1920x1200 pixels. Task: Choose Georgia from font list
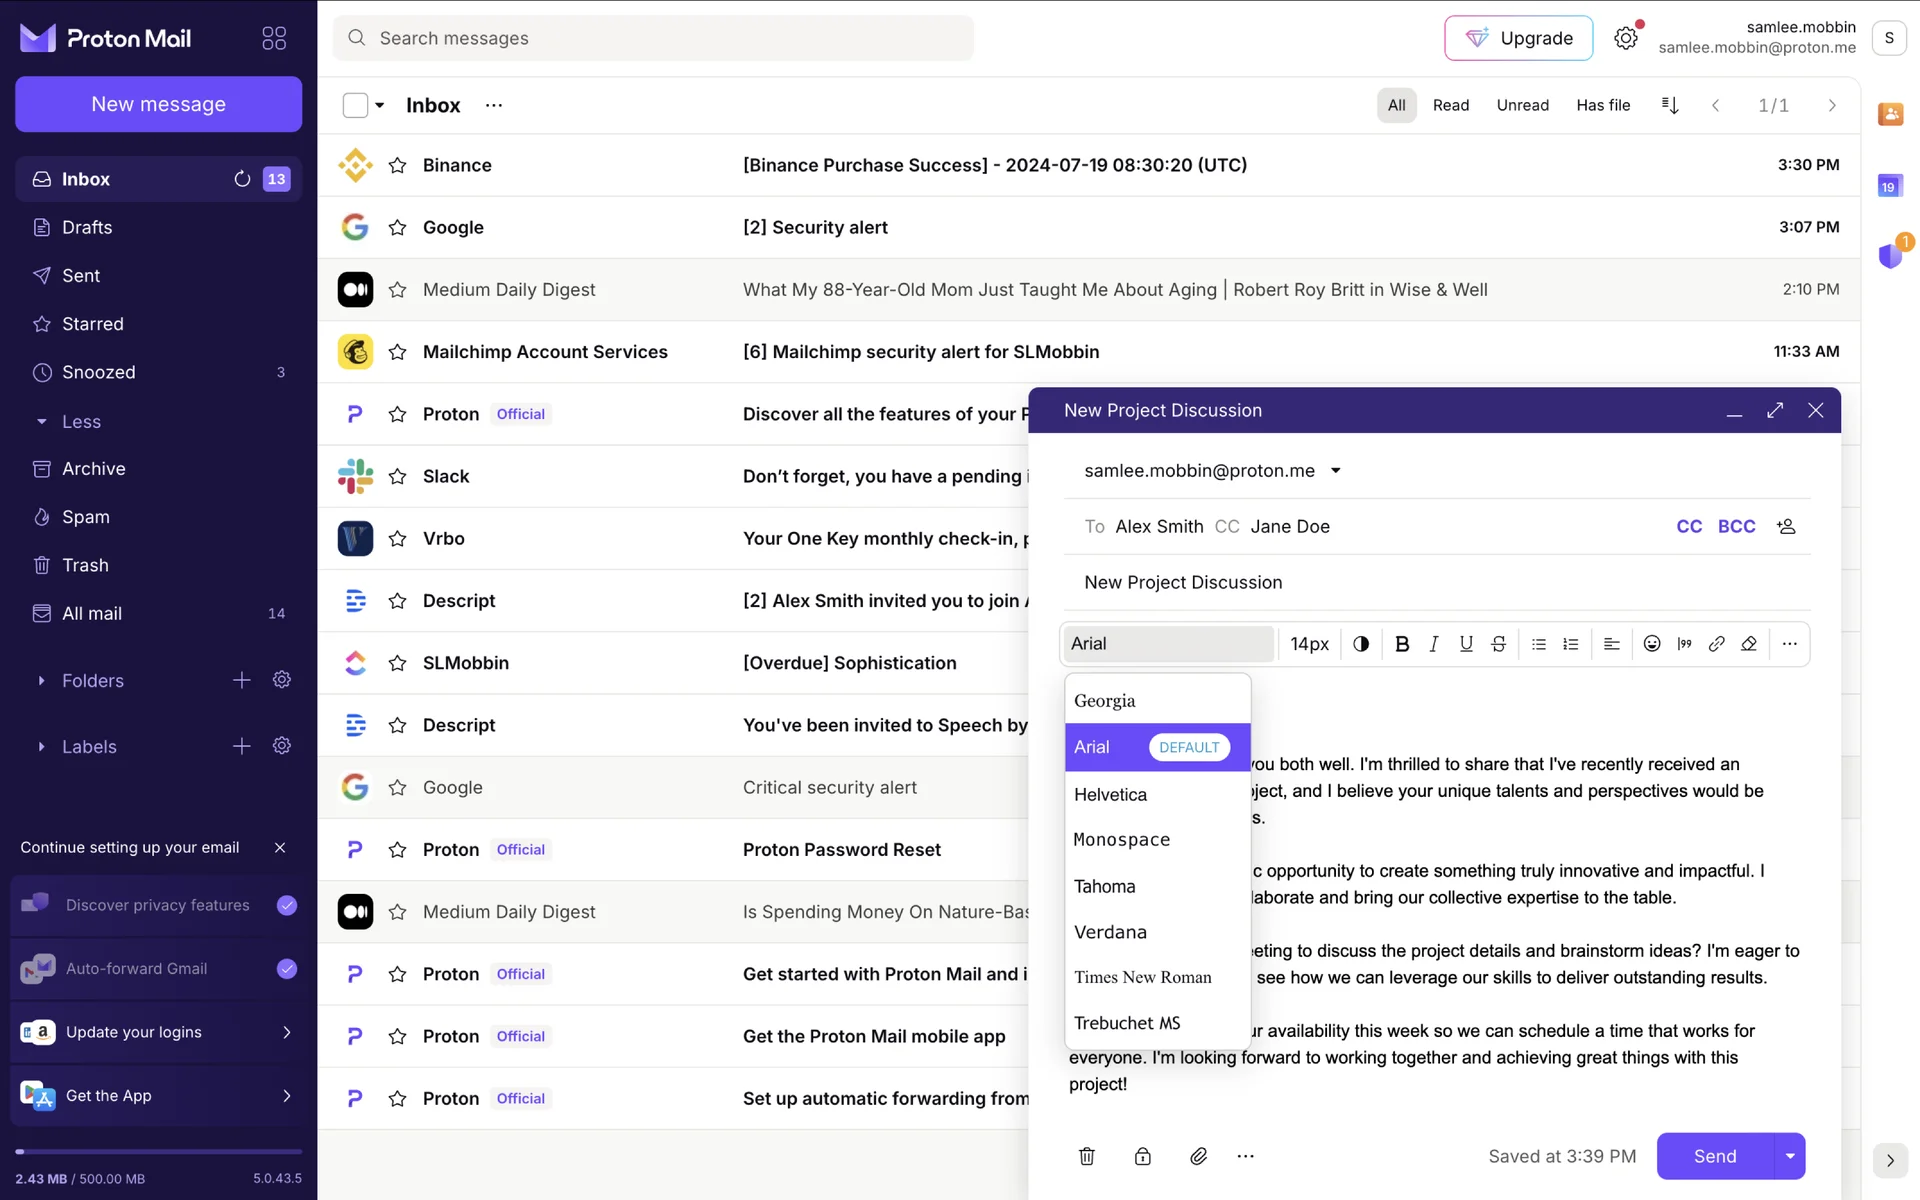1105,701
